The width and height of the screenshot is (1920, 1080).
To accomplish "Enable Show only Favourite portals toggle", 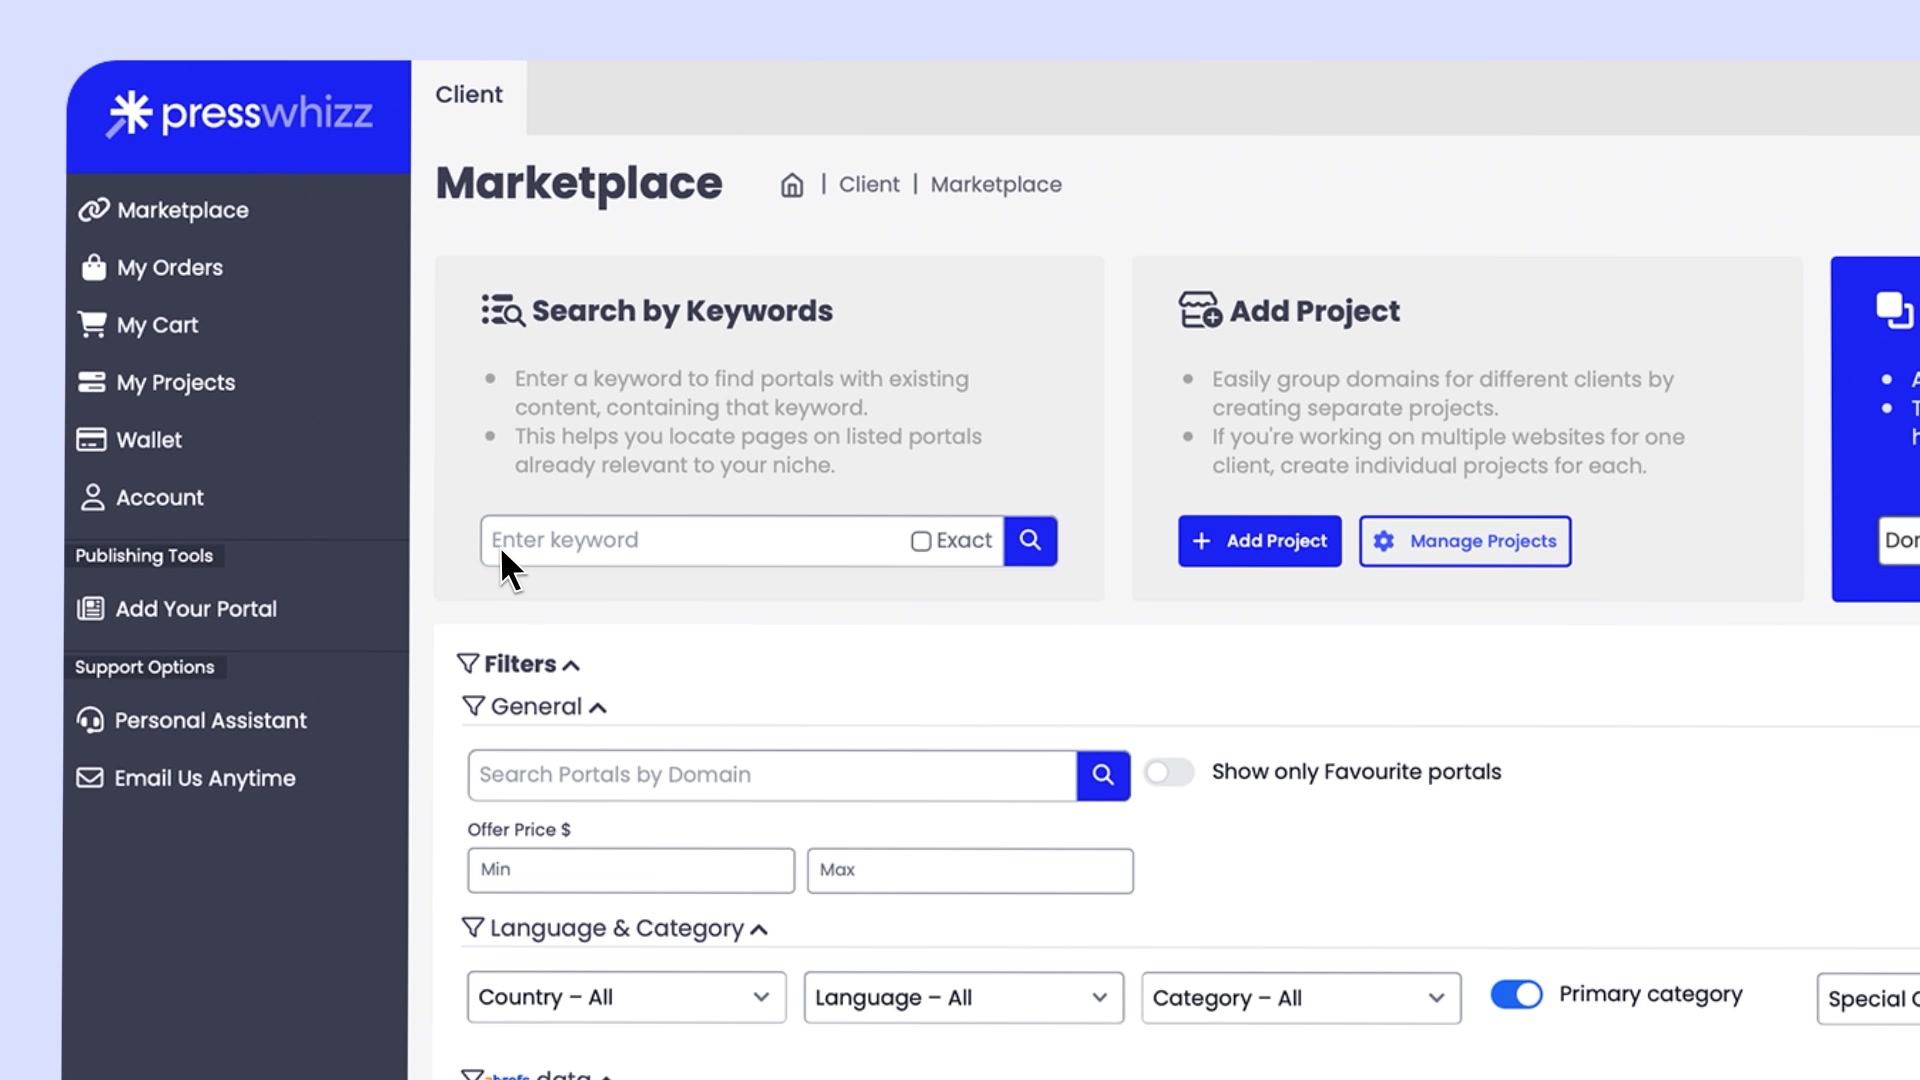I will pos(1169,772).
